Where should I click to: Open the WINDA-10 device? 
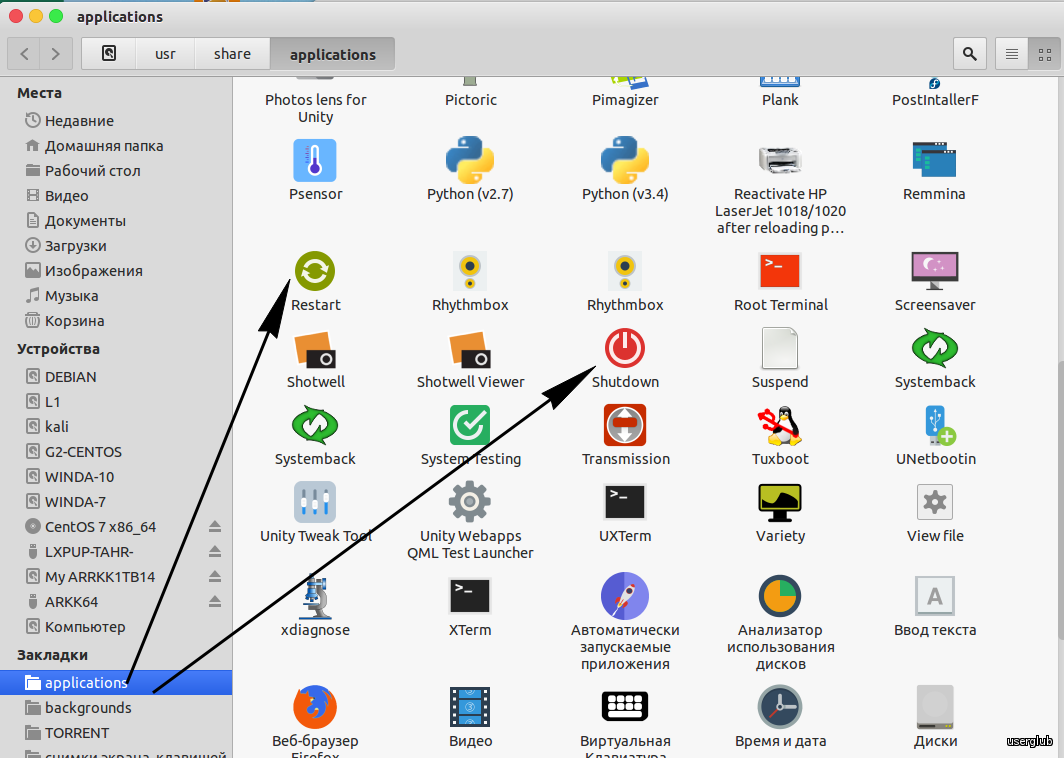[116, 477]
